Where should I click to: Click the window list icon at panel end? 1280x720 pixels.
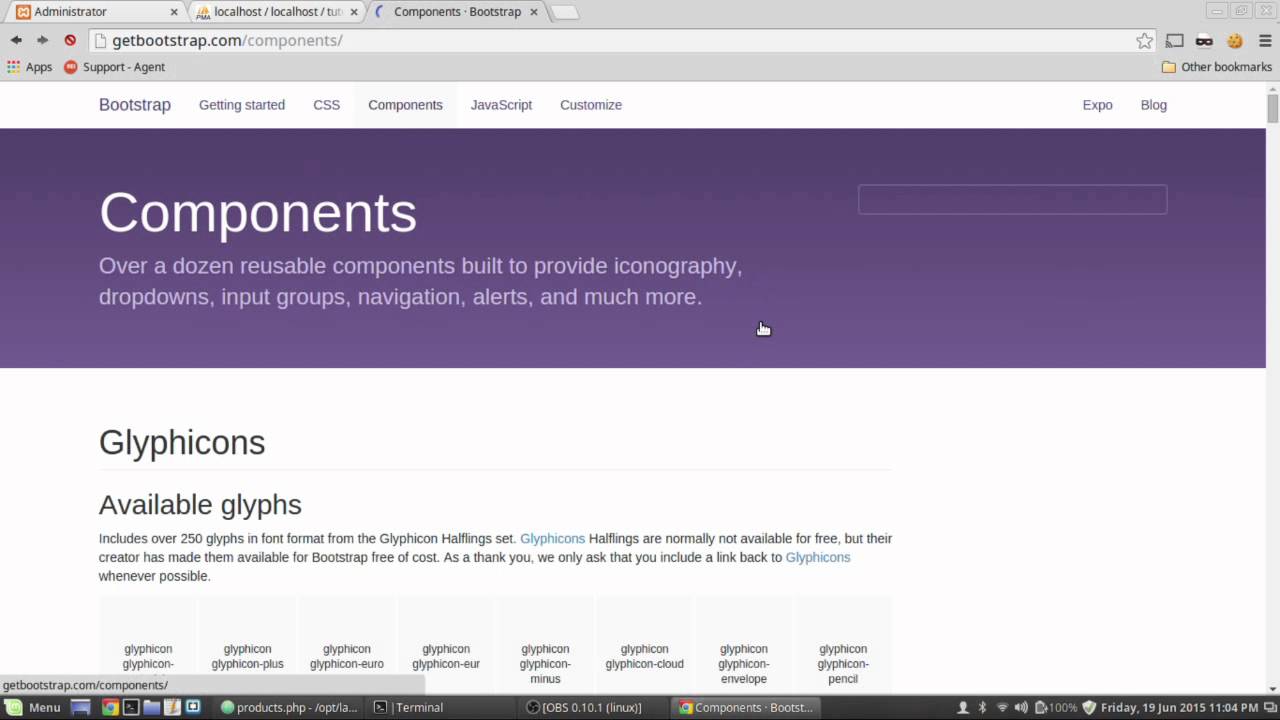pyautogui.click(x=1269, y=707)
